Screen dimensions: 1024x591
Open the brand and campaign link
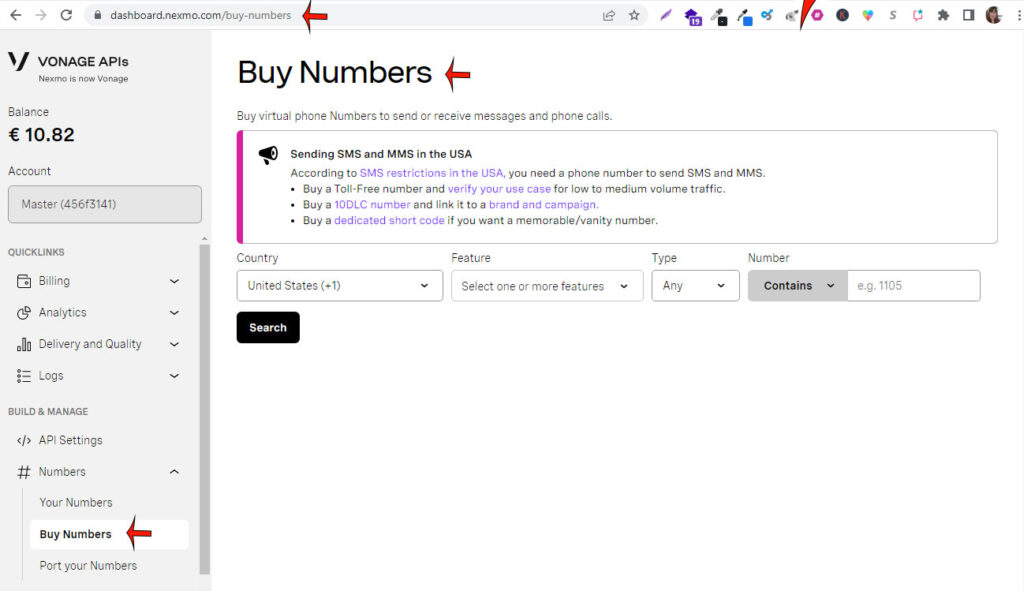click(543, 204)
